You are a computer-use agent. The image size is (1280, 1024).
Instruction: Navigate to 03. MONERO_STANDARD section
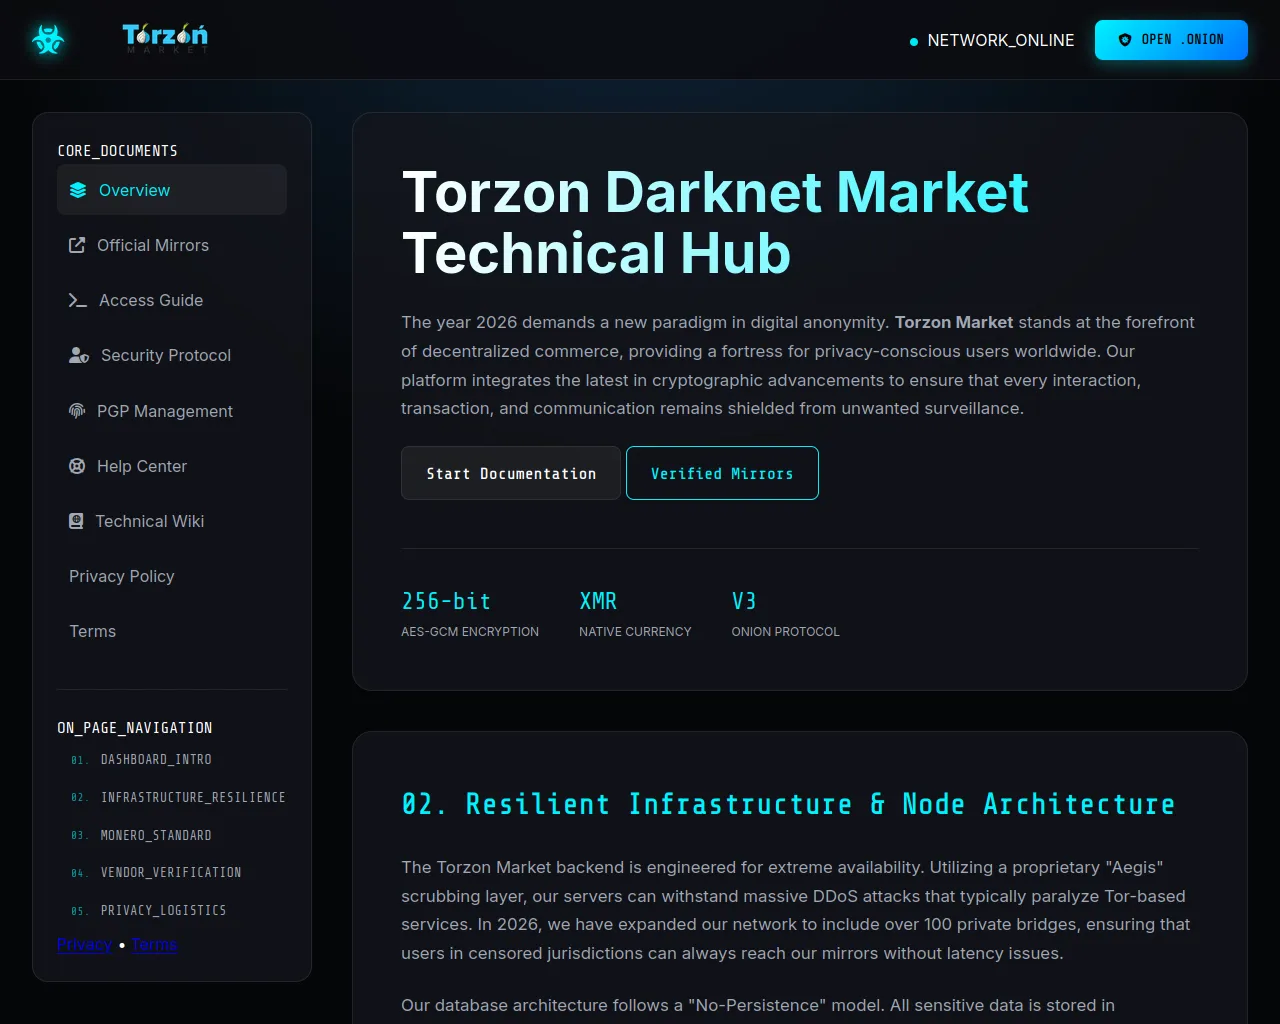[x=156, y=835]
